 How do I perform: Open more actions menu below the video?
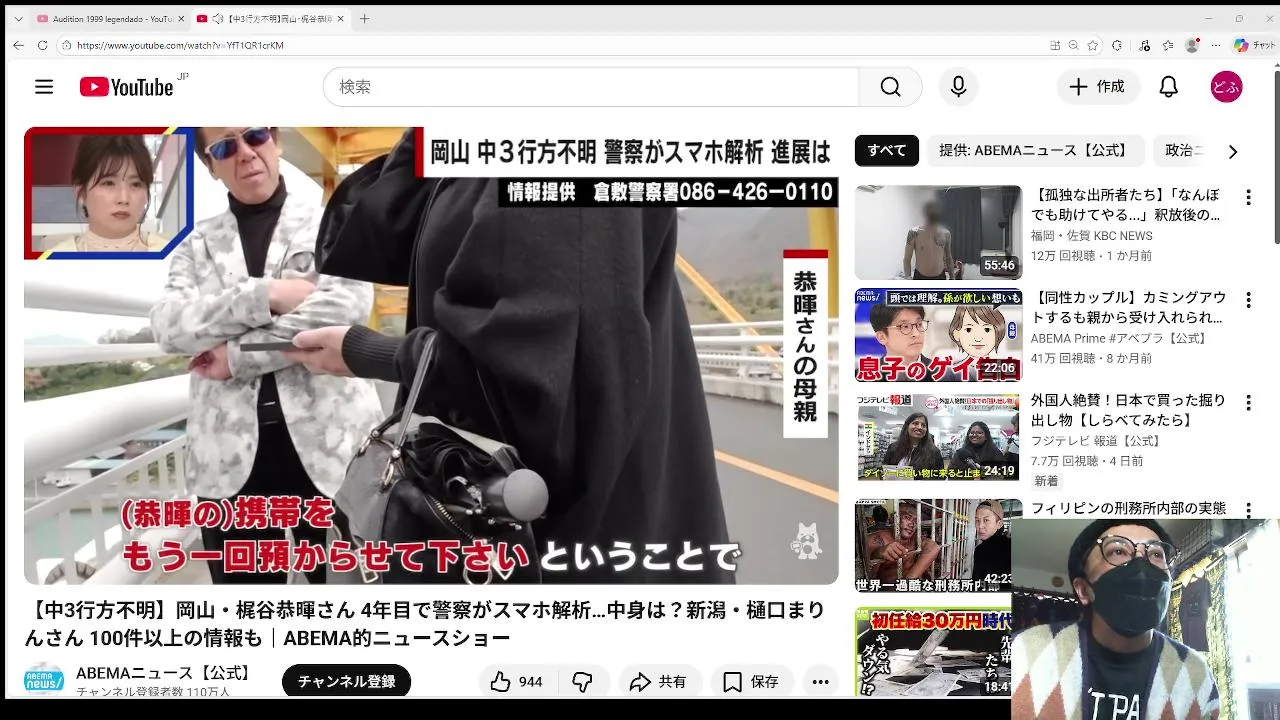tap(821, 682)
